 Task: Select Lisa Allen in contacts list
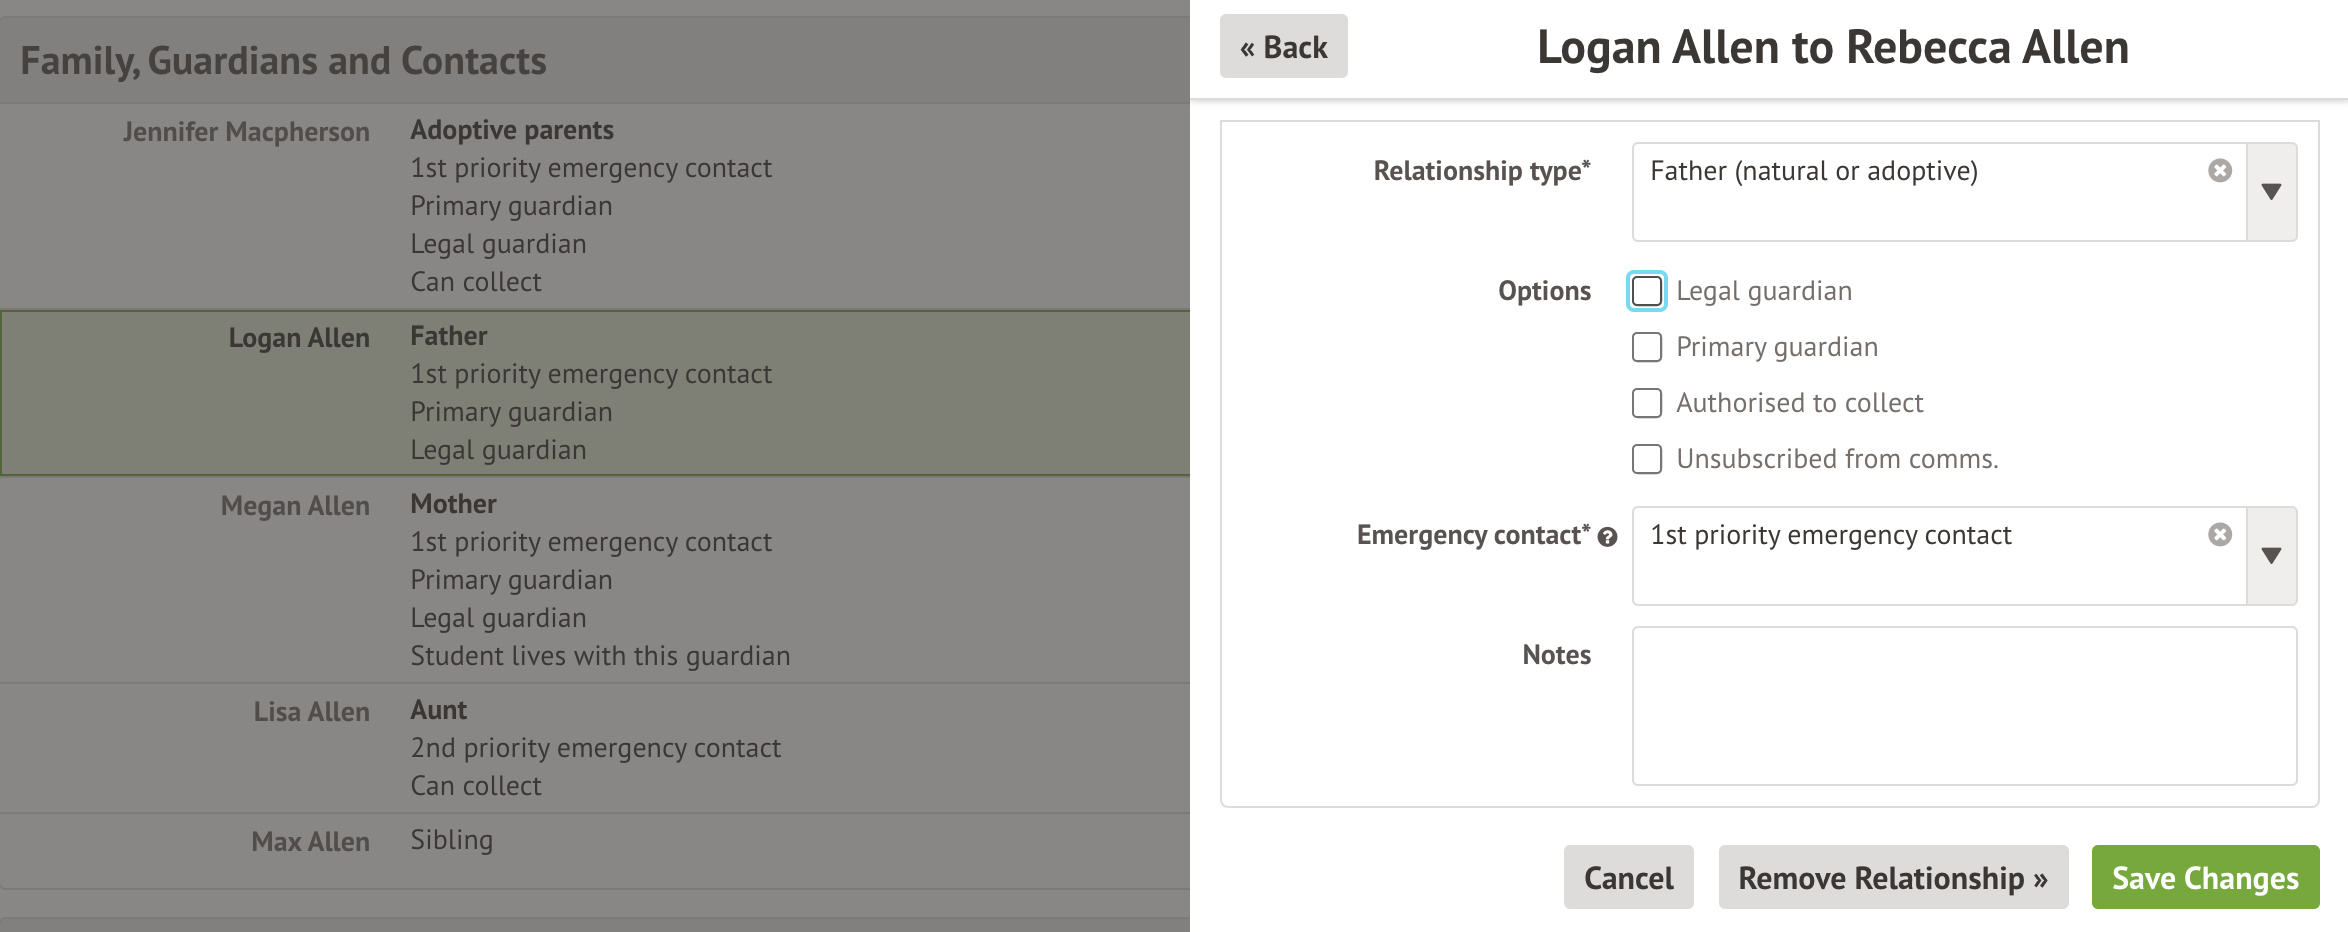(x=311, y=712)
